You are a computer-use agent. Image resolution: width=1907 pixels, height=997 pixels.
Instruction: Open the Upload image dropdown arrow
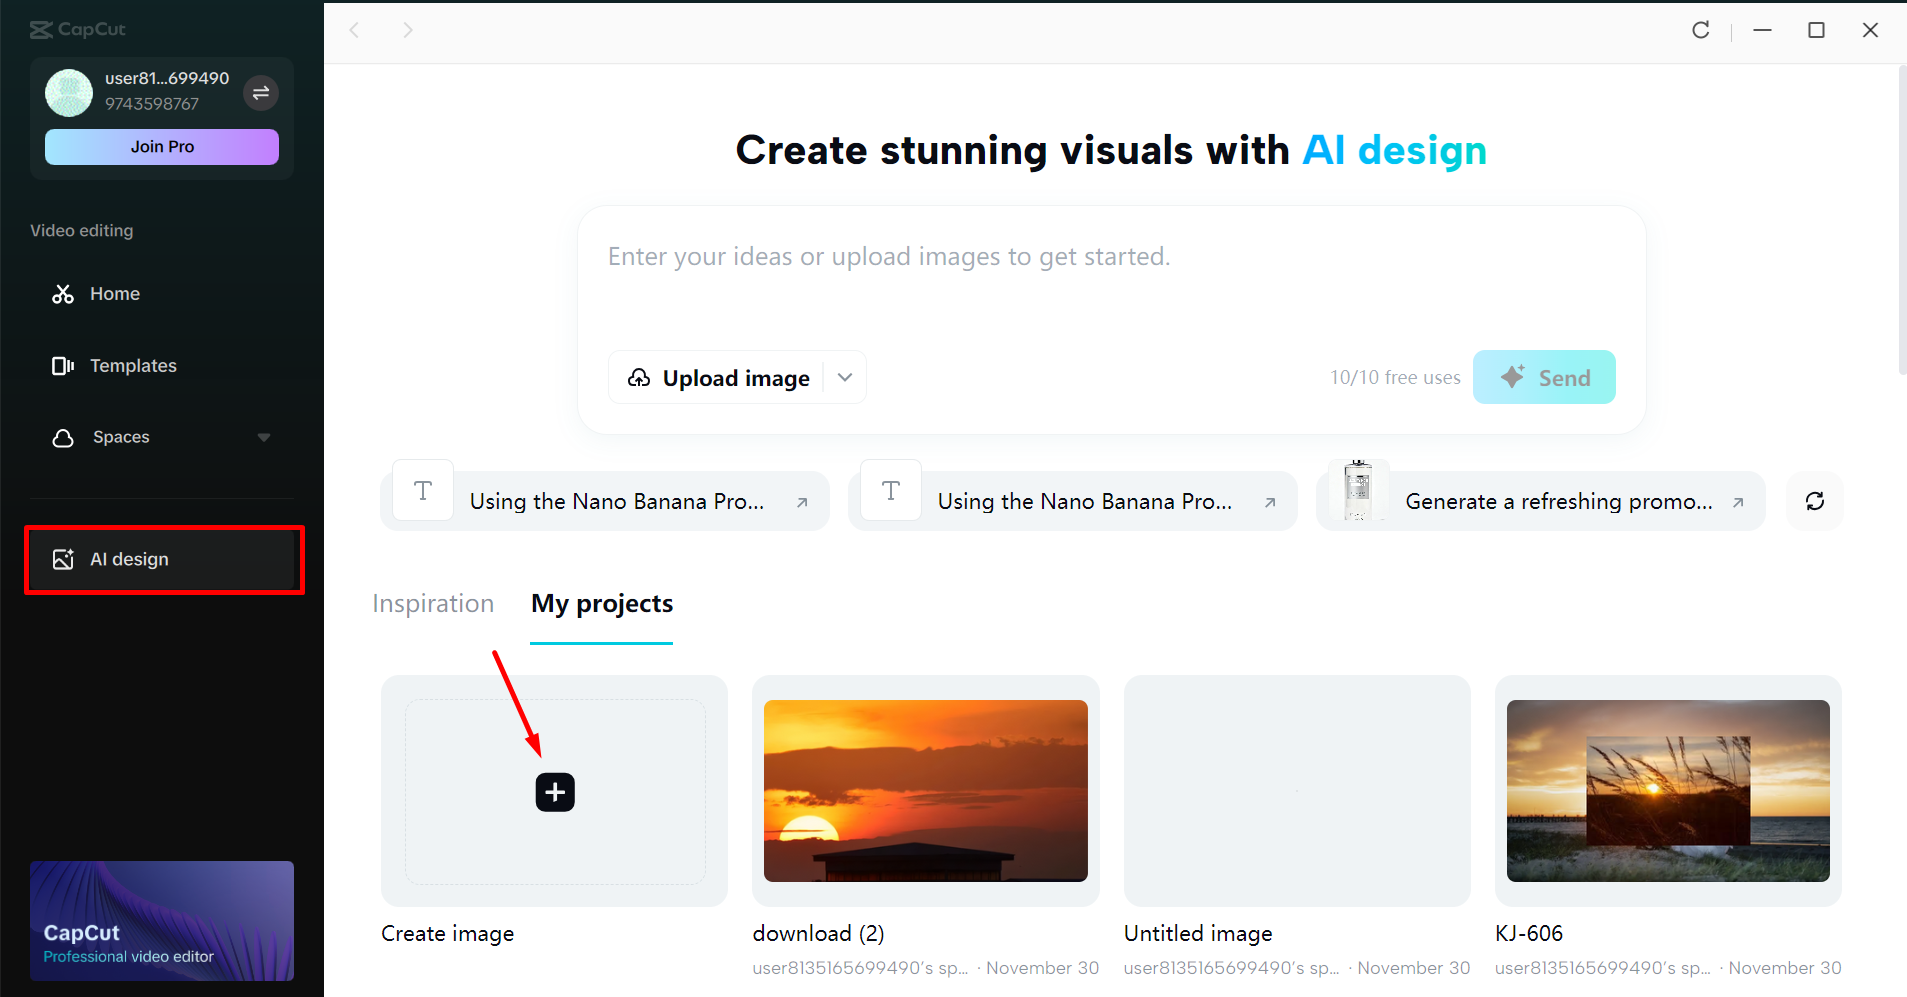(844, 377)
